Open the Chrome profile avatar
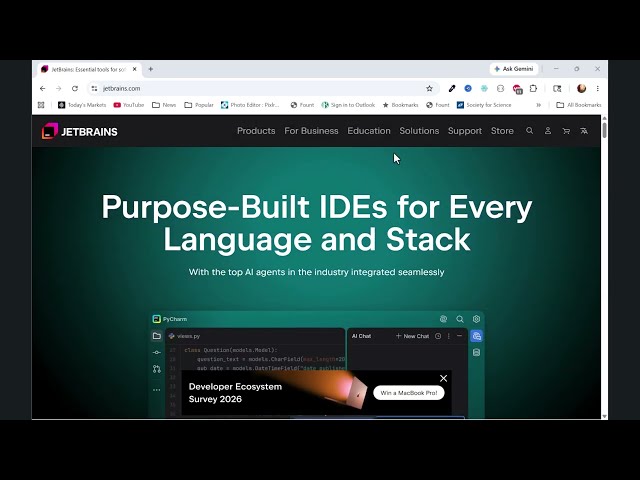Image resolution: width=640 pixels, height=480 pixels. [581, 89]
